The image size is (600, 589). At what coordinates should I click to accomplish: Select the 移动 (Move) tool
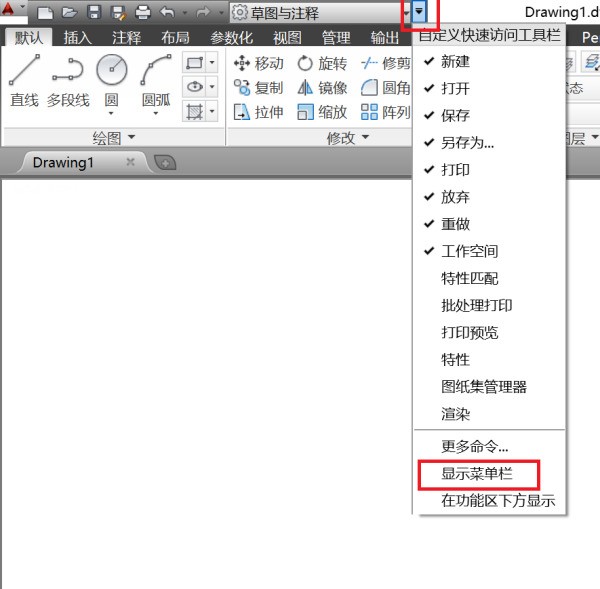[259, 63]
